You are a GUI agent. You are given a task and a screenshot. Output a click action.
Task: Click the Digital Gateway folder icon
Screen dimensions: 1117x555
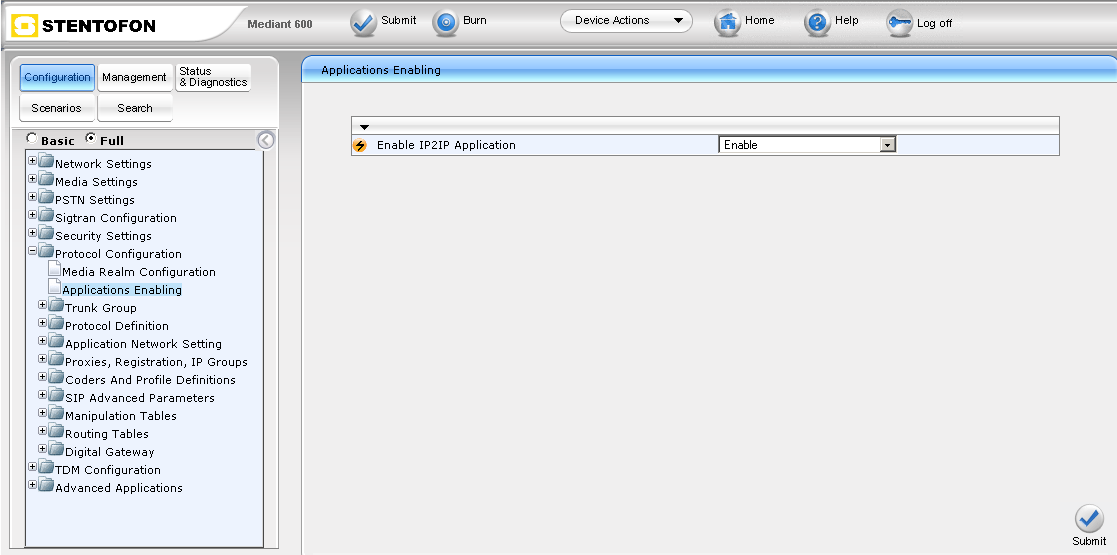pos(56,449)
